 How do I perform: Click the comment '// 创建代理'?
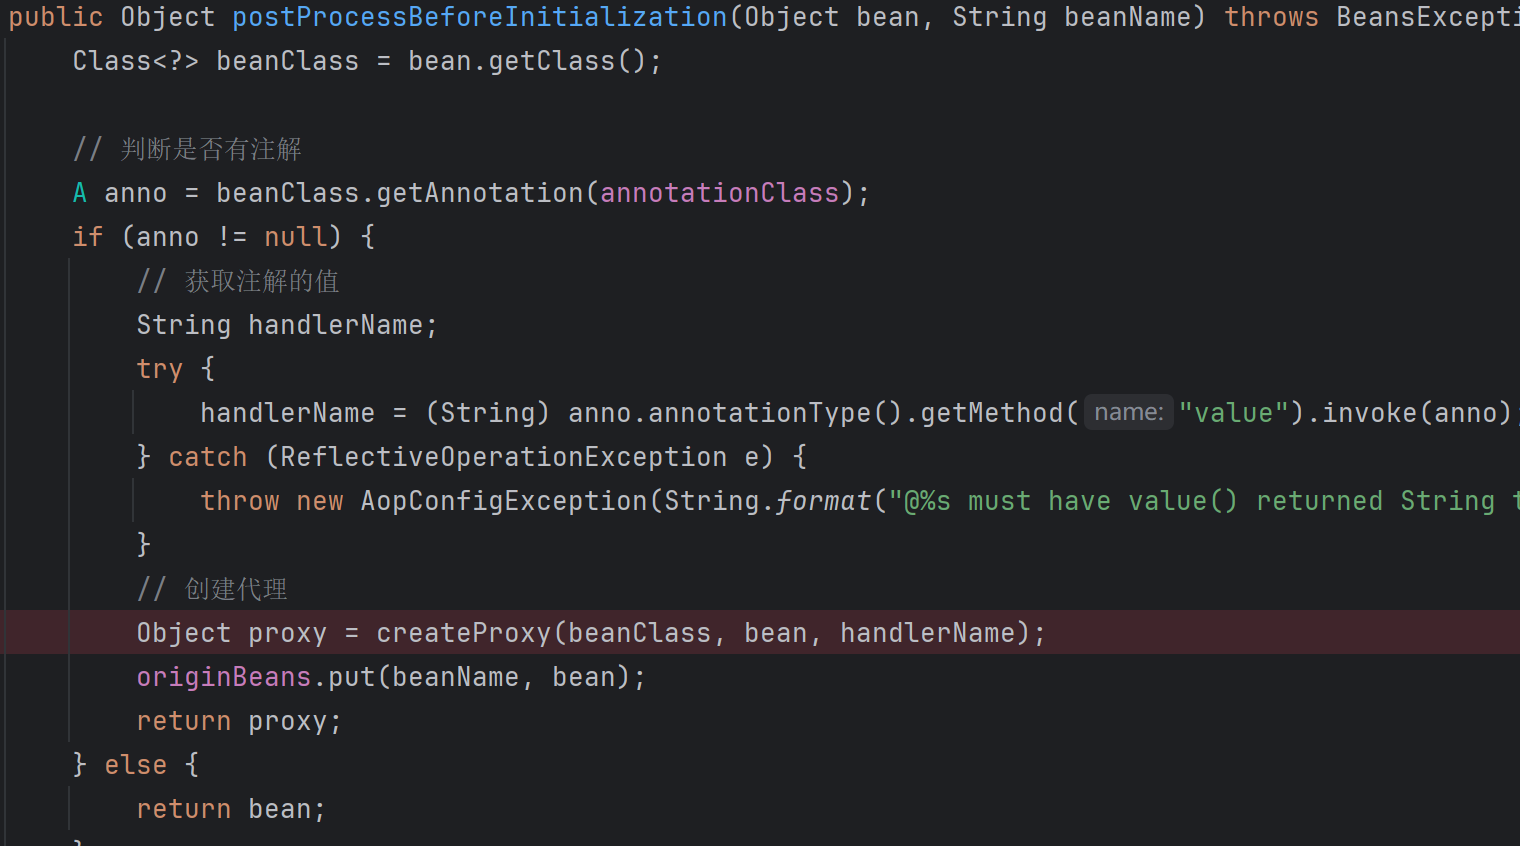[212, 589]
